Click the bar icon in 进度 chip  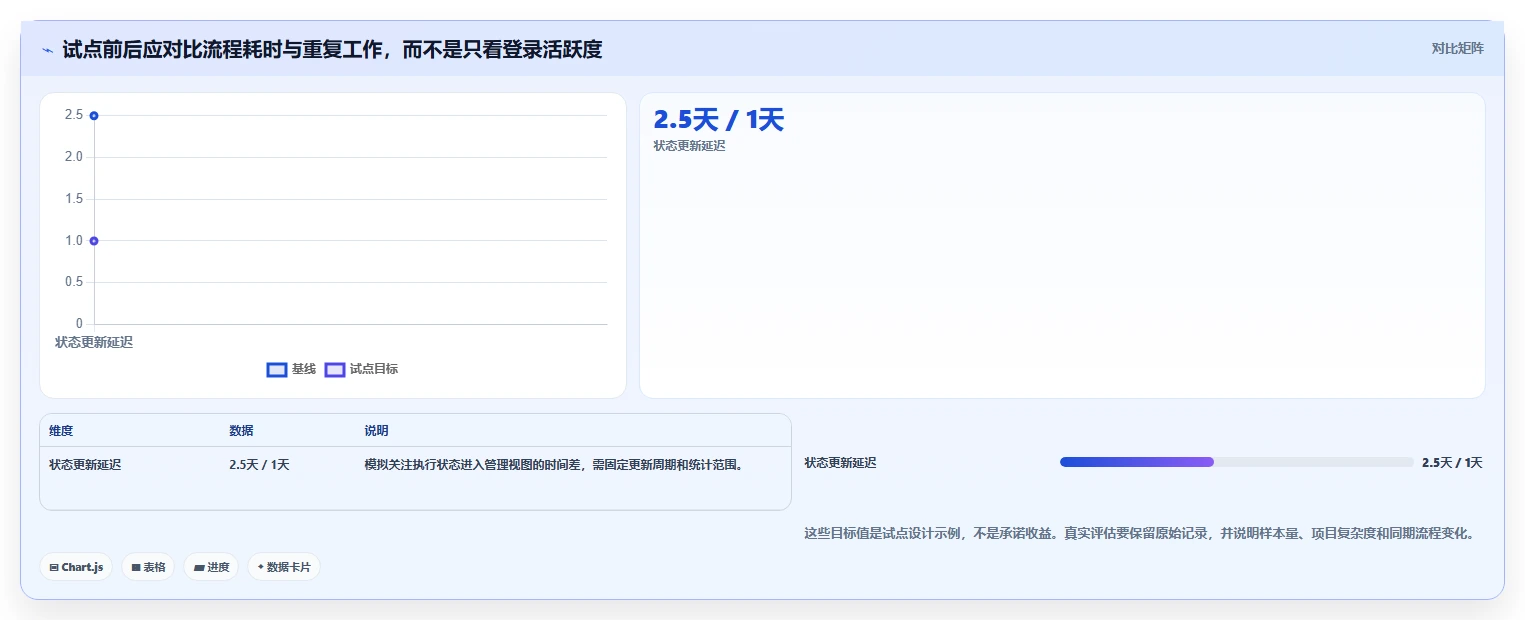click(x=199, y=568)
